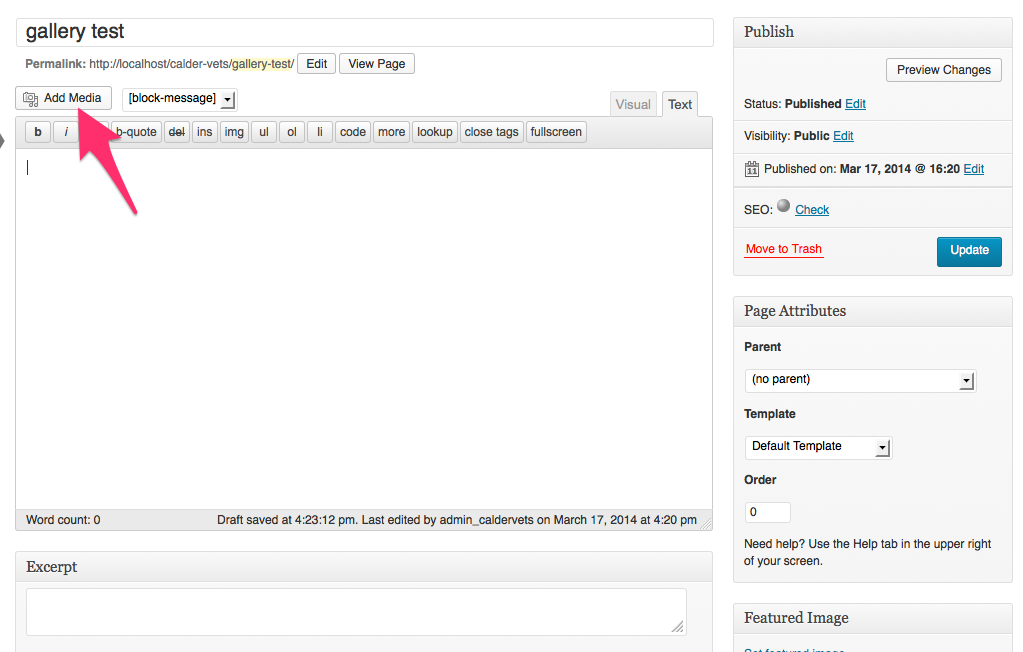Viewport: 1023px width, 652px height.
Task: Click the Add Media button
Action: click(63, 98)
